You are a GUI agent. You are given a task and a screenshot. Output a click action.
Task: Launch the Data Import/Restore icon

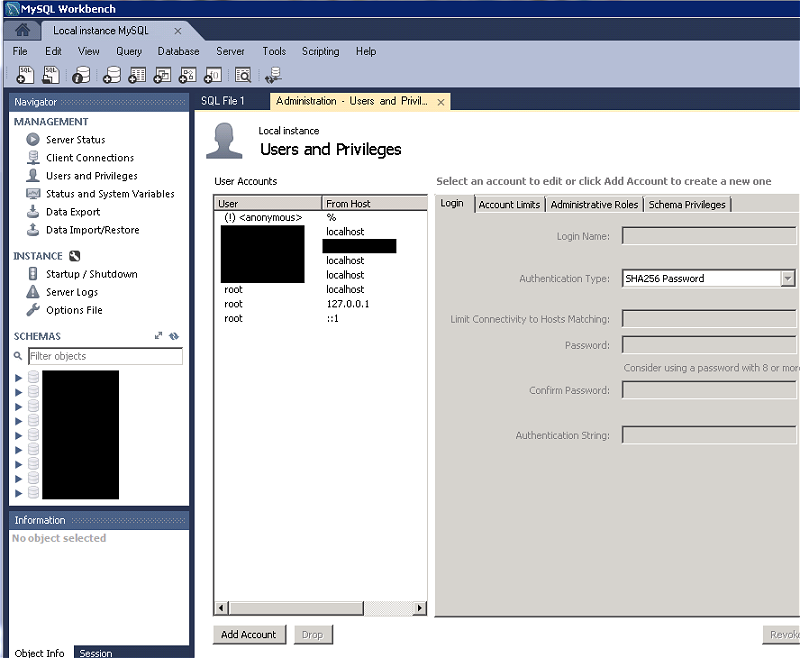[x=33, y=230]
